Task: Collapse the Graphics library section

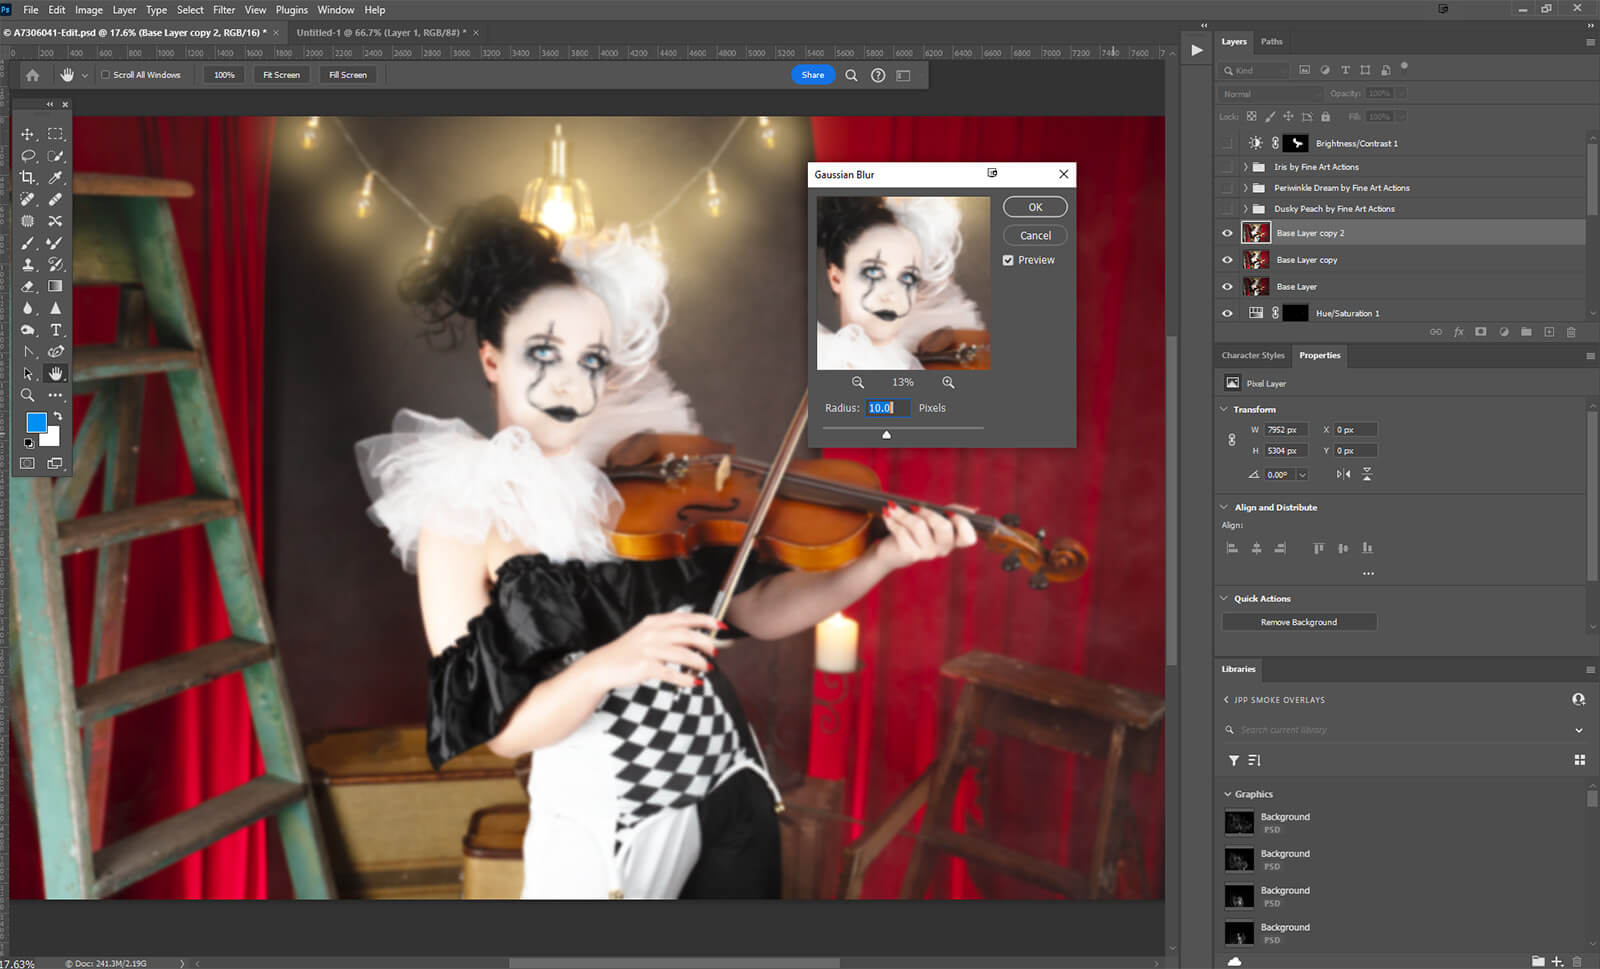Action: pyautogui.click(x=1228, y=794)
